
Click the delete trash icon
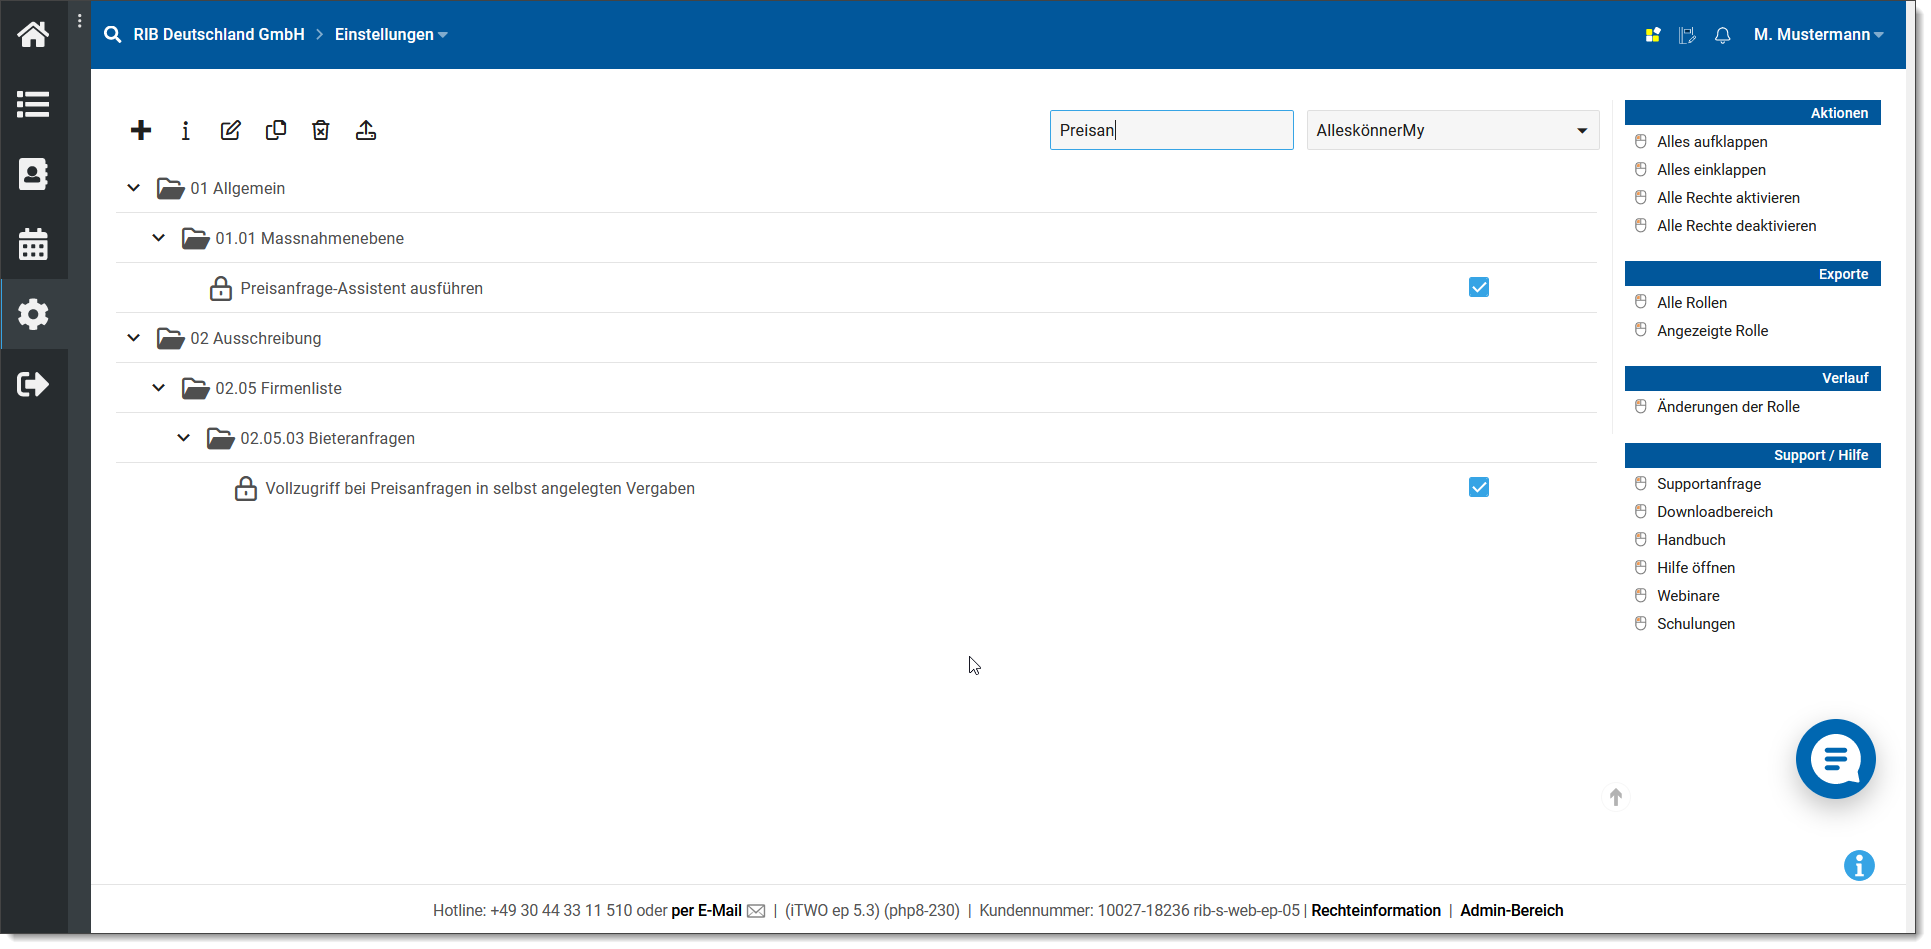tap(321, 130)
